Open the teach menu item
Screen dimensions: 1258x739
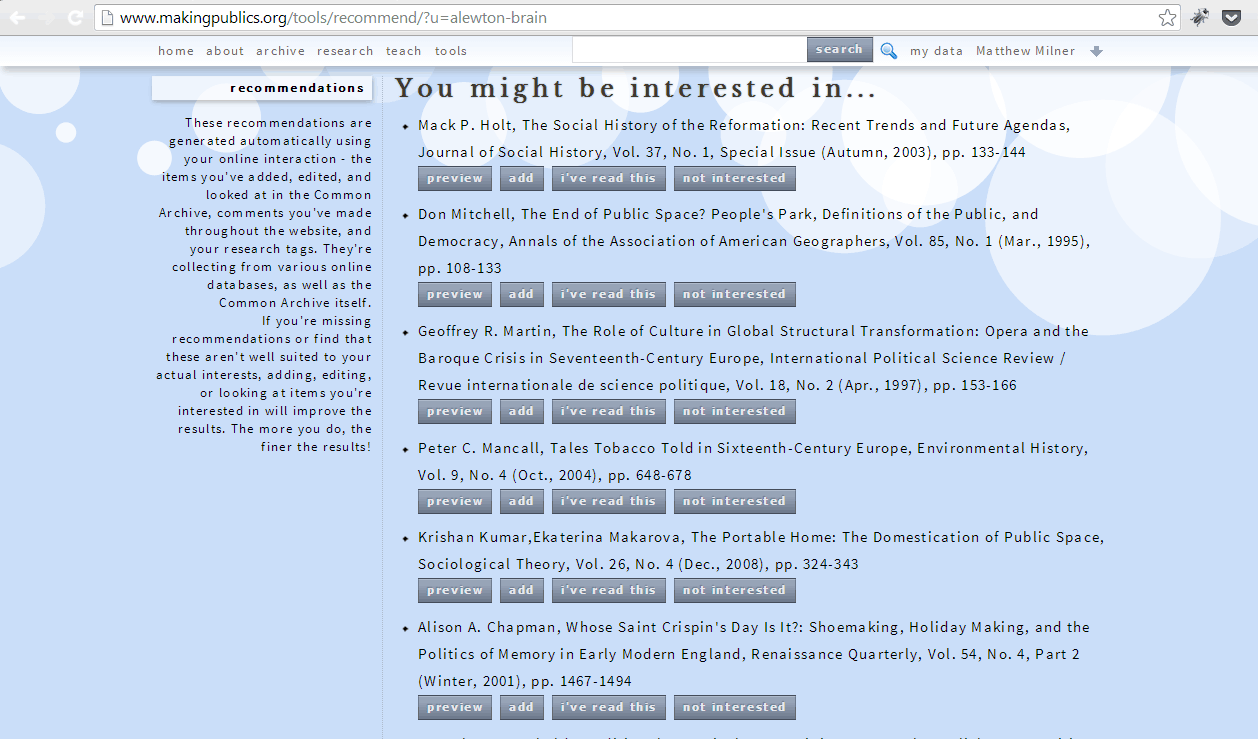[404, 51]
